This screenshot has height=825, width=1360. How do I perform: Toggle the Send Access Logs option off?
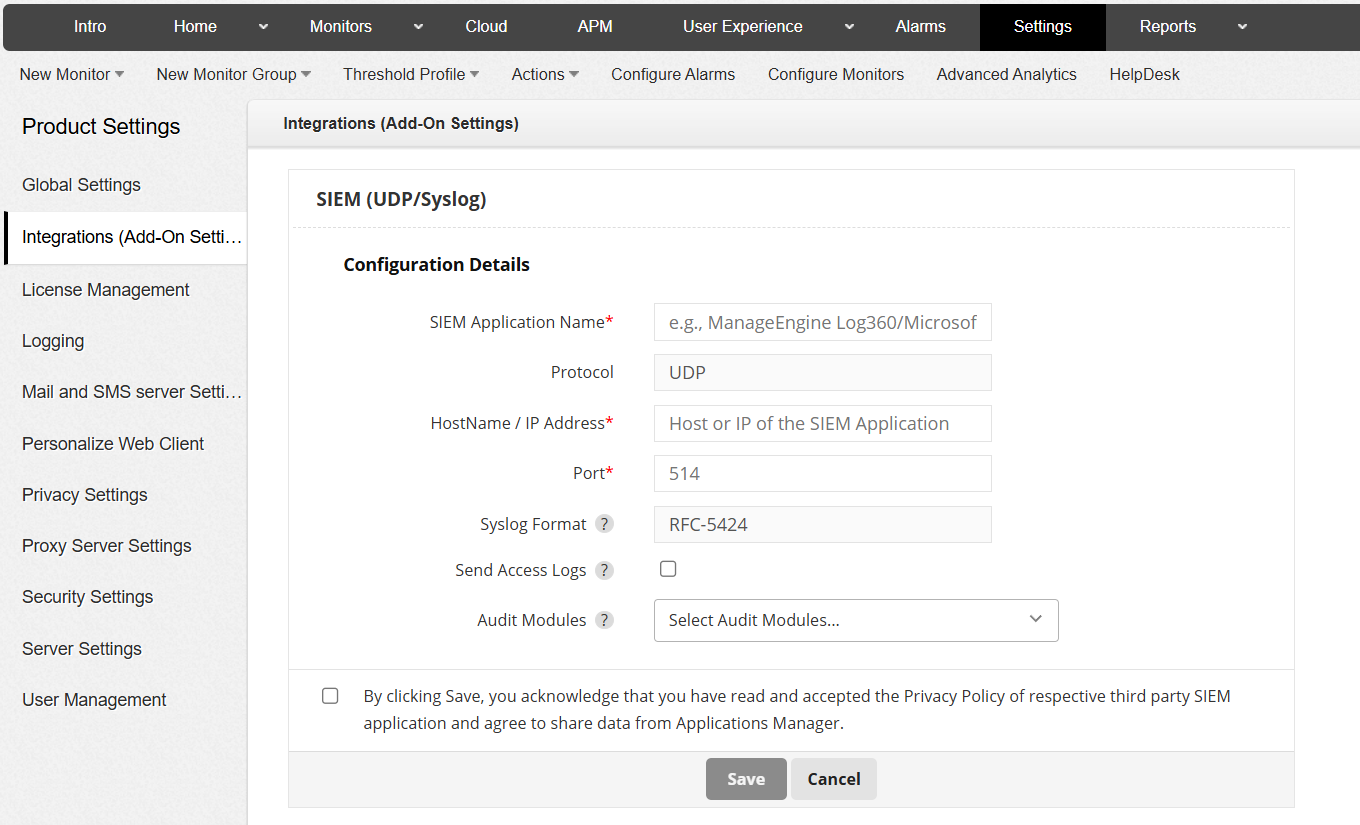click(667, 568)
